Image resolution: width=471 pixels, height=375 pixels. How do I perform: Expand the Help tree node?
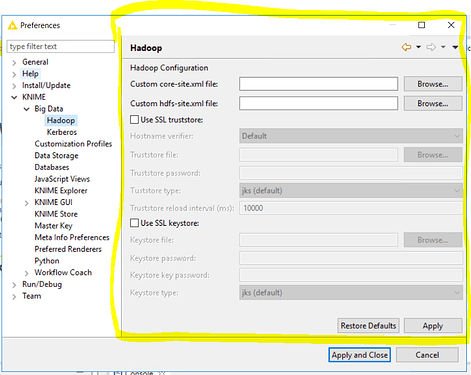pyautogui.click(x=14, y=74)
